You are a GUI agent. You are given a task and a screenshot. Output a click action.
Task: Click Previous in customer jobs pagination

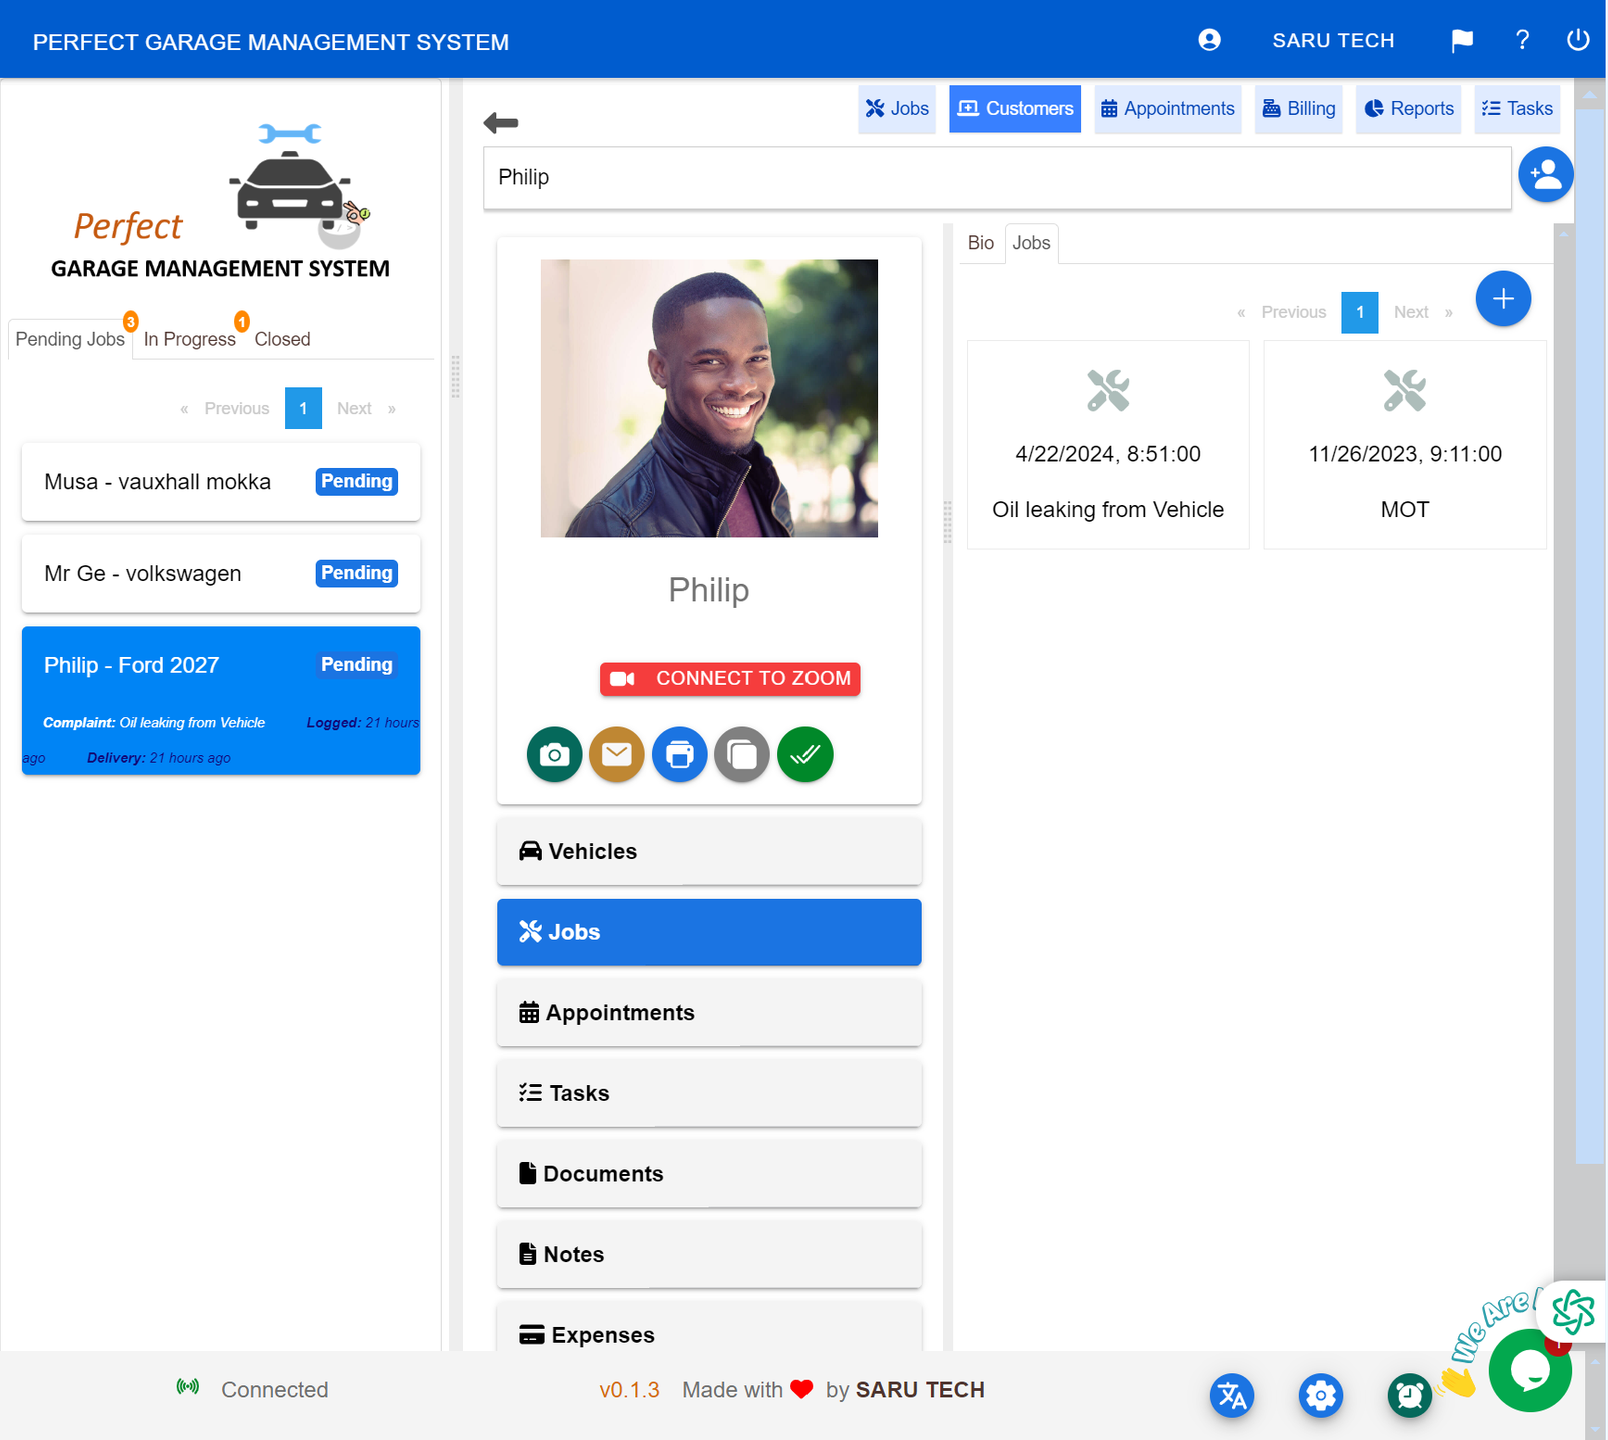coord(1293,312)
